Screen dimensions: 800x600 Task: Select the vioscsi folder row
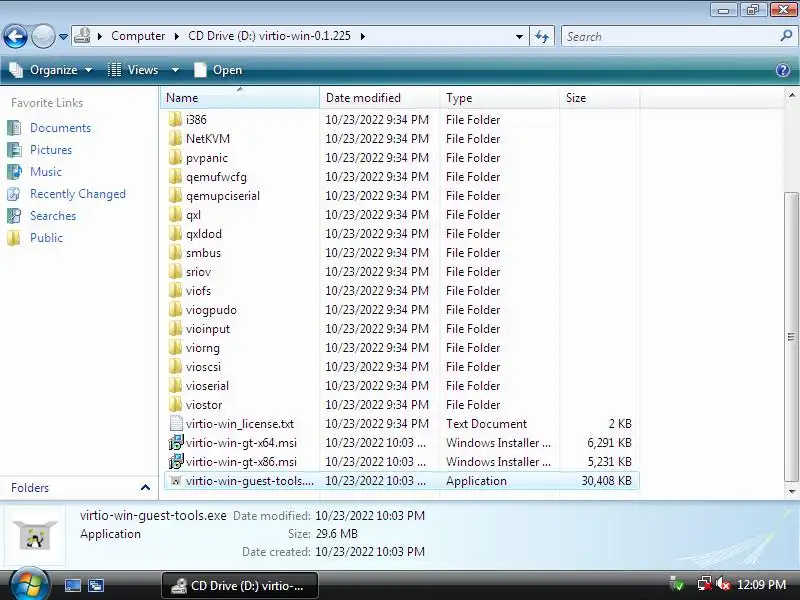(x=402, y=366)
